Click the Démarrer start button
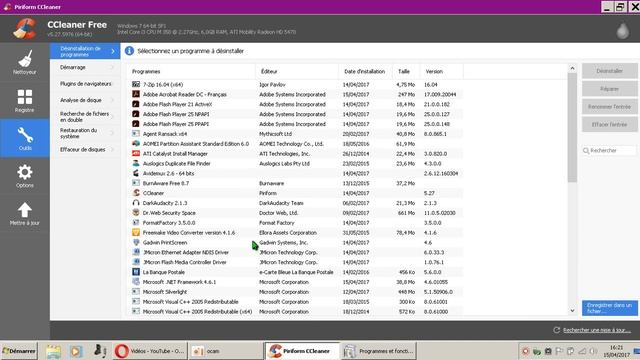 [19, 351]
